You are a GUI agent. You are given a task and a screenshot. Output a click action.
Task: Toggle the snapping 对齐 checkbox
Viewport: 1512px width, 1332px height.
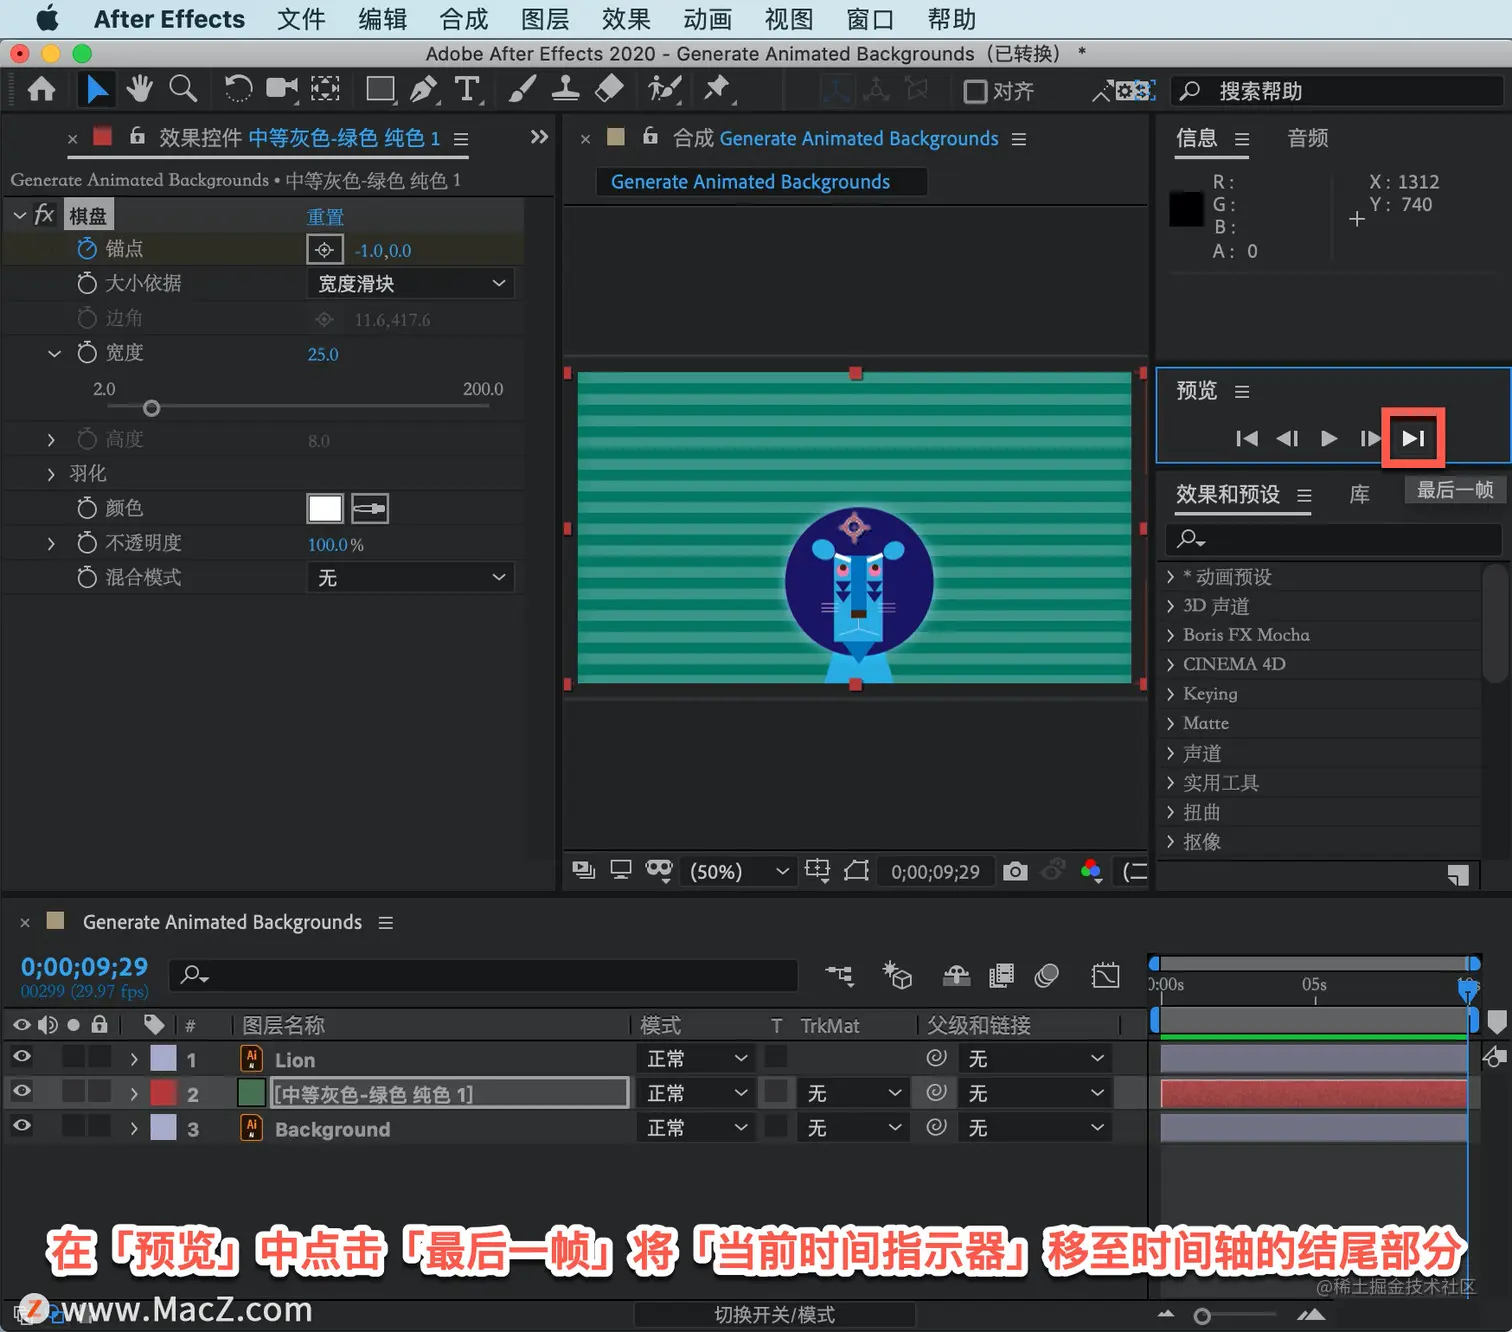[975, 92]
